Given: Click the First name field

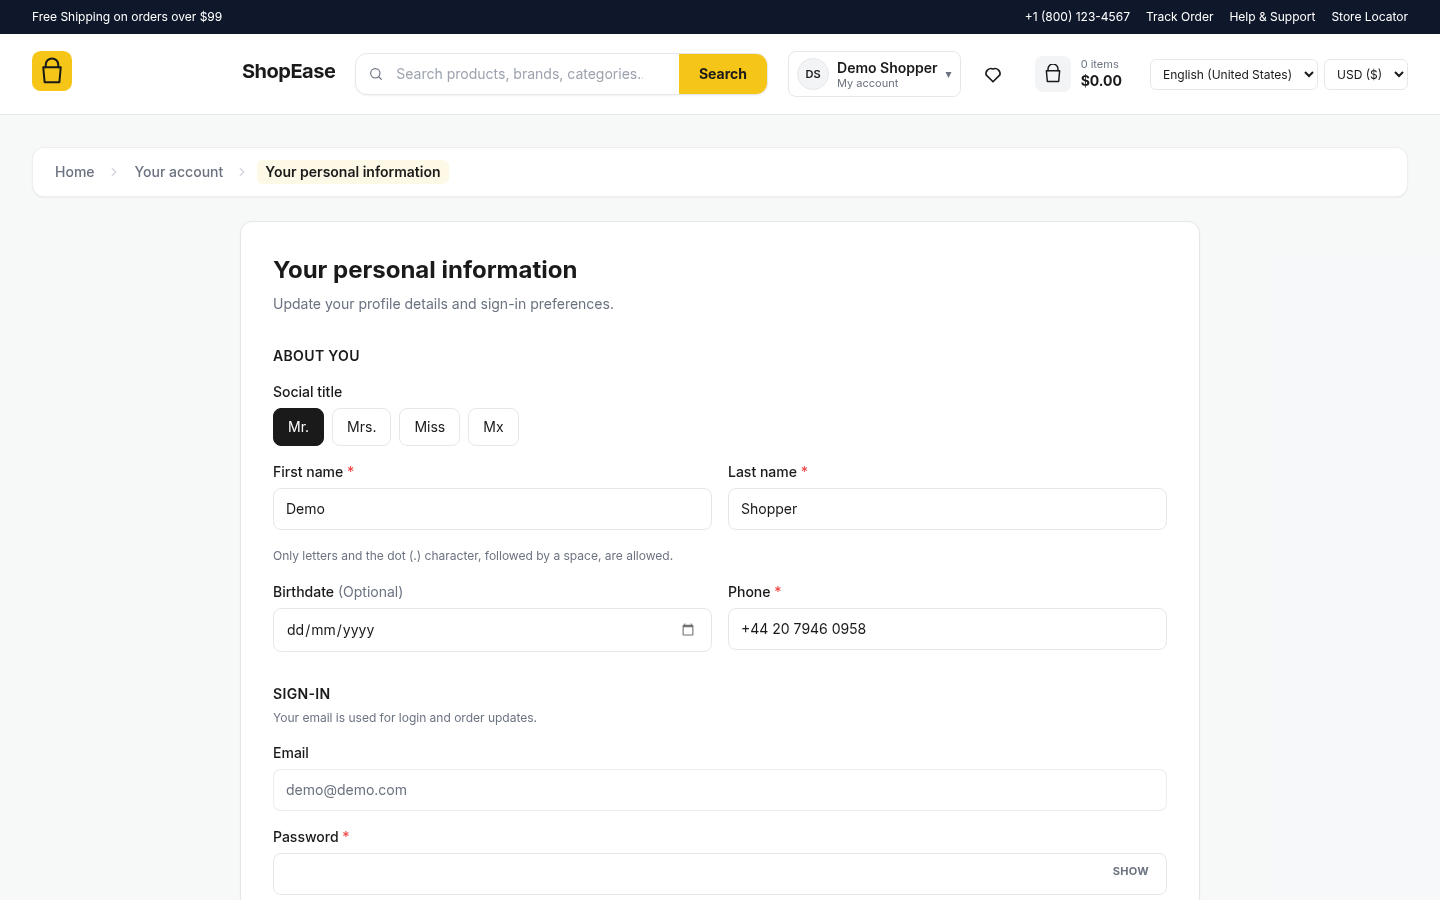Looking at the screenshot, I should pyautogui.click(x=492, y=509).
